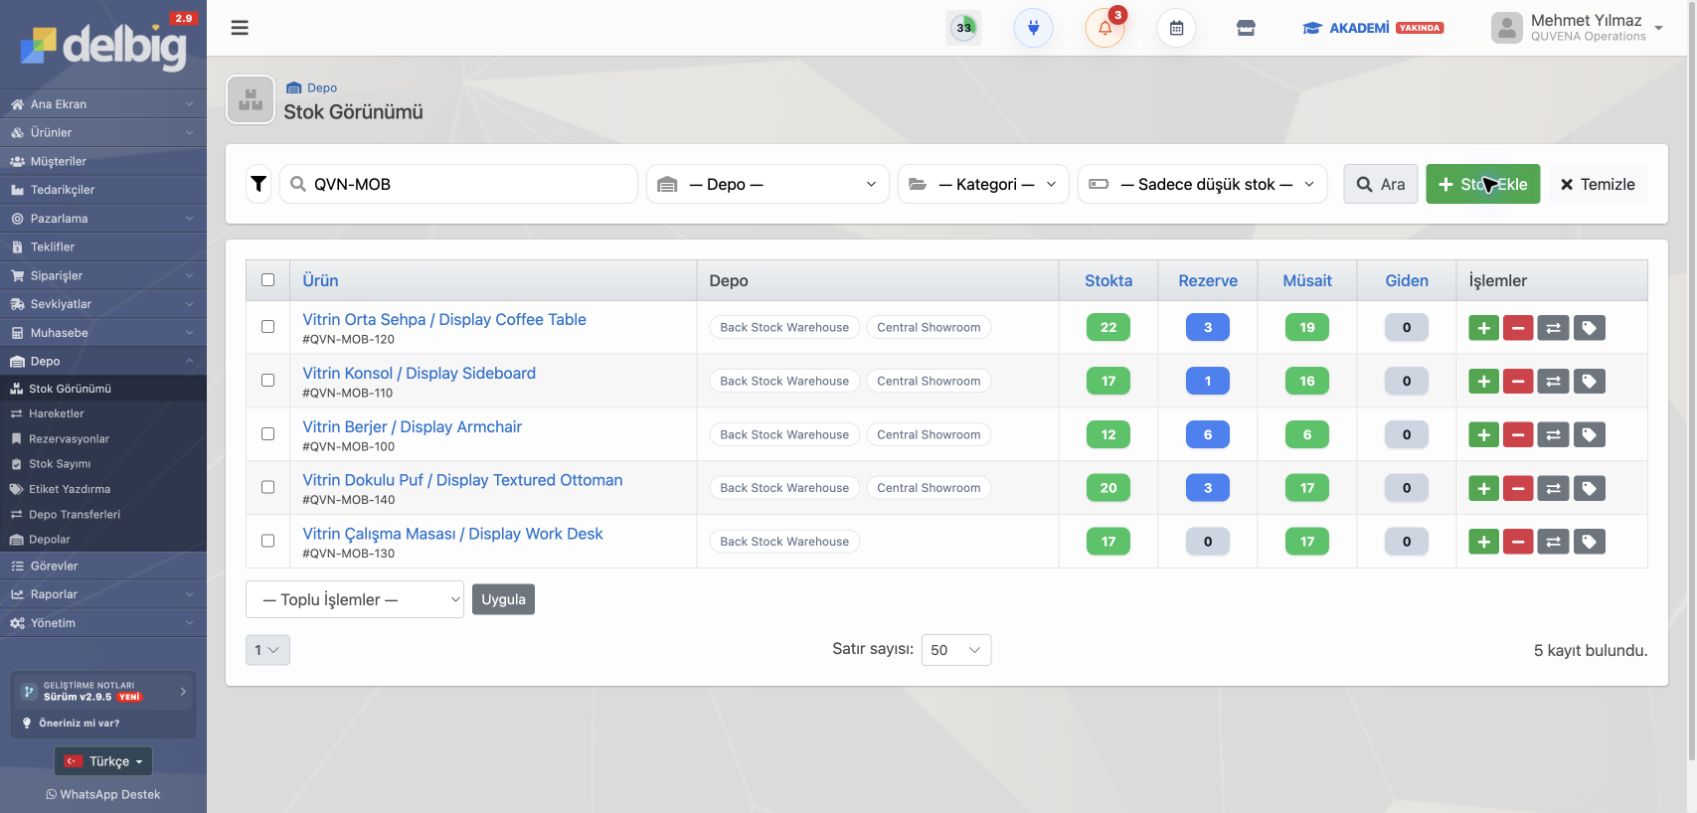Open the Depo filter dropdown
The width and height of the screenshot is (1697, 813).
[x=768, y=184]
